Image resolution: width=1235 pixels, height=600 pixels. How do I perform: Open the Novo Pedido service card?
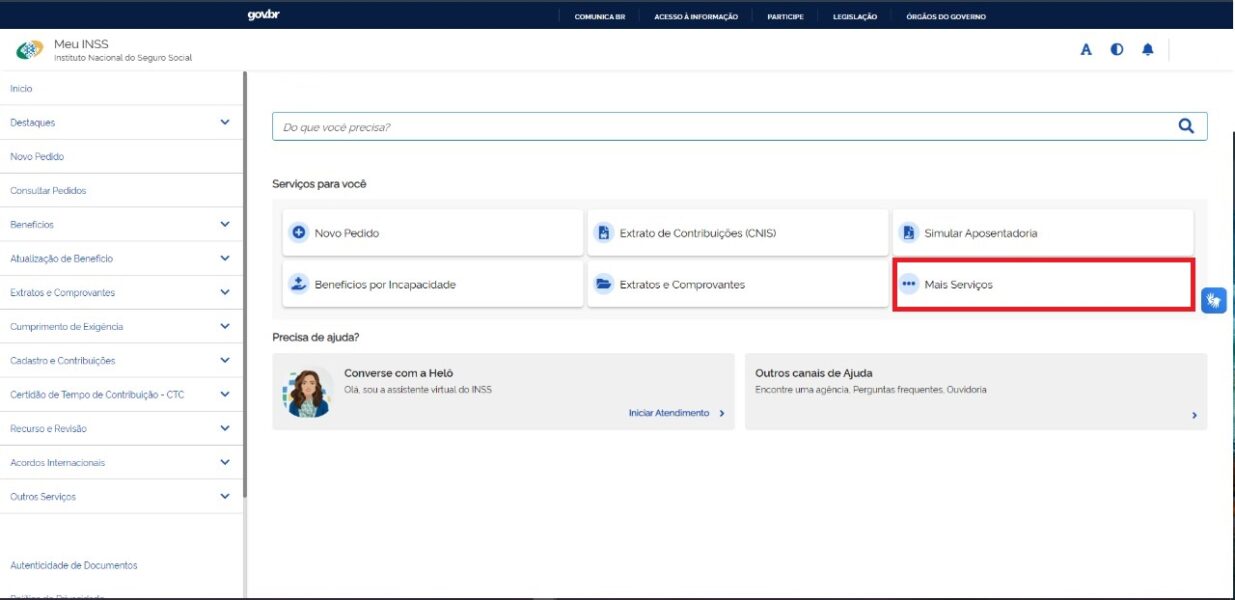click(x=432, y=233)
